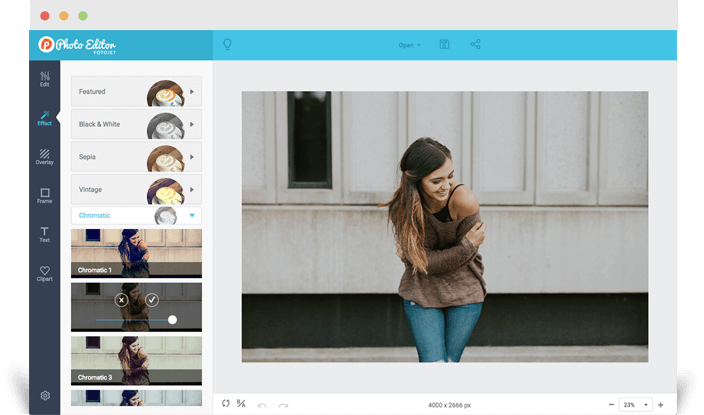Screen dimensions: 704x415
Task: Zoom out with the minus button
Action: [611, 405]
